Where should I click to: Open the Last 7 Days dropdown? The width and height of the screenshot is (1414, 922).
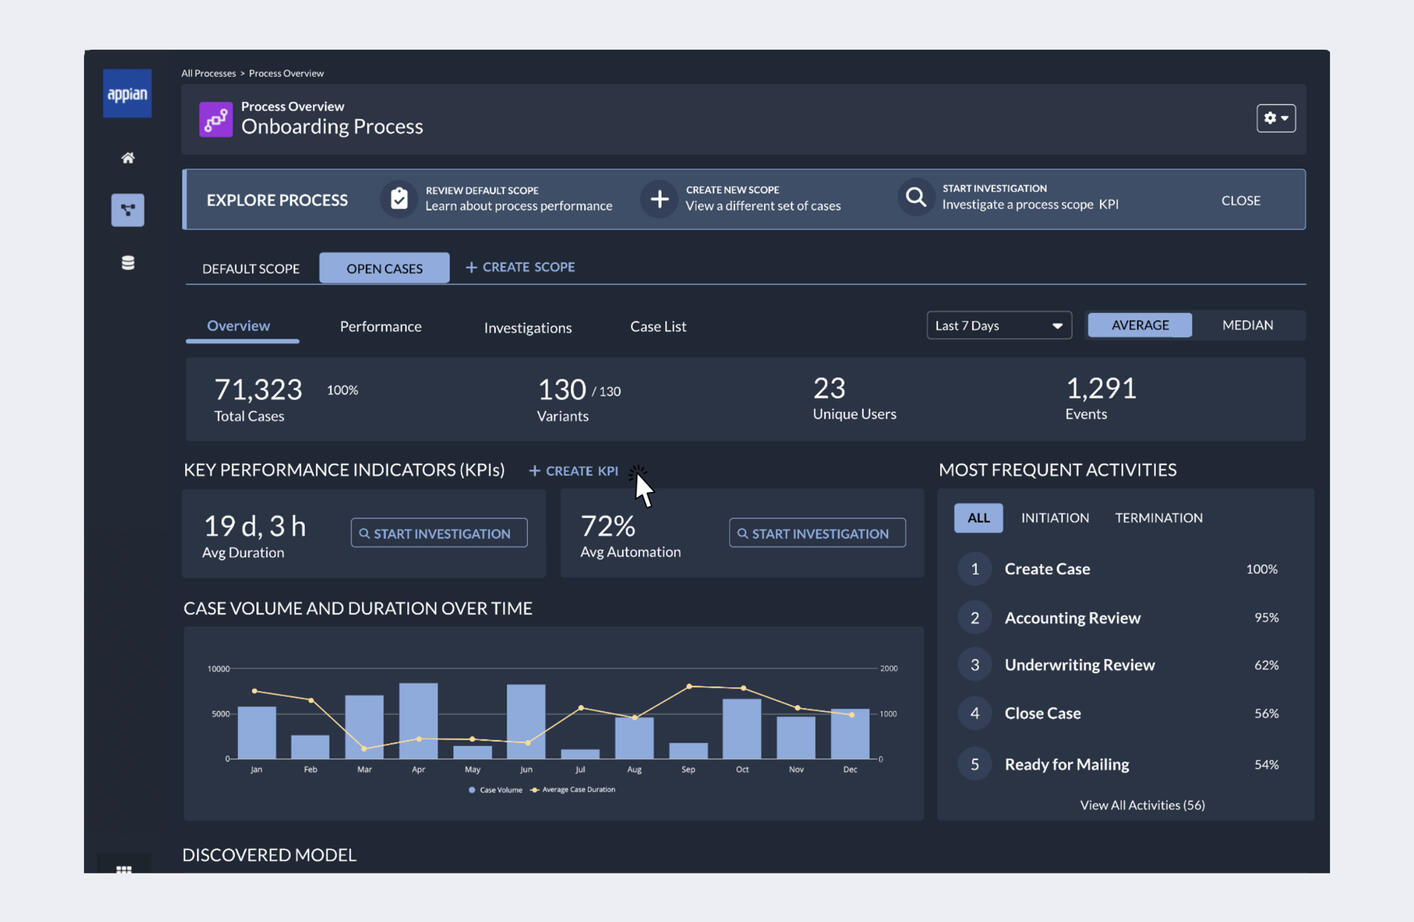pos(998,324)
